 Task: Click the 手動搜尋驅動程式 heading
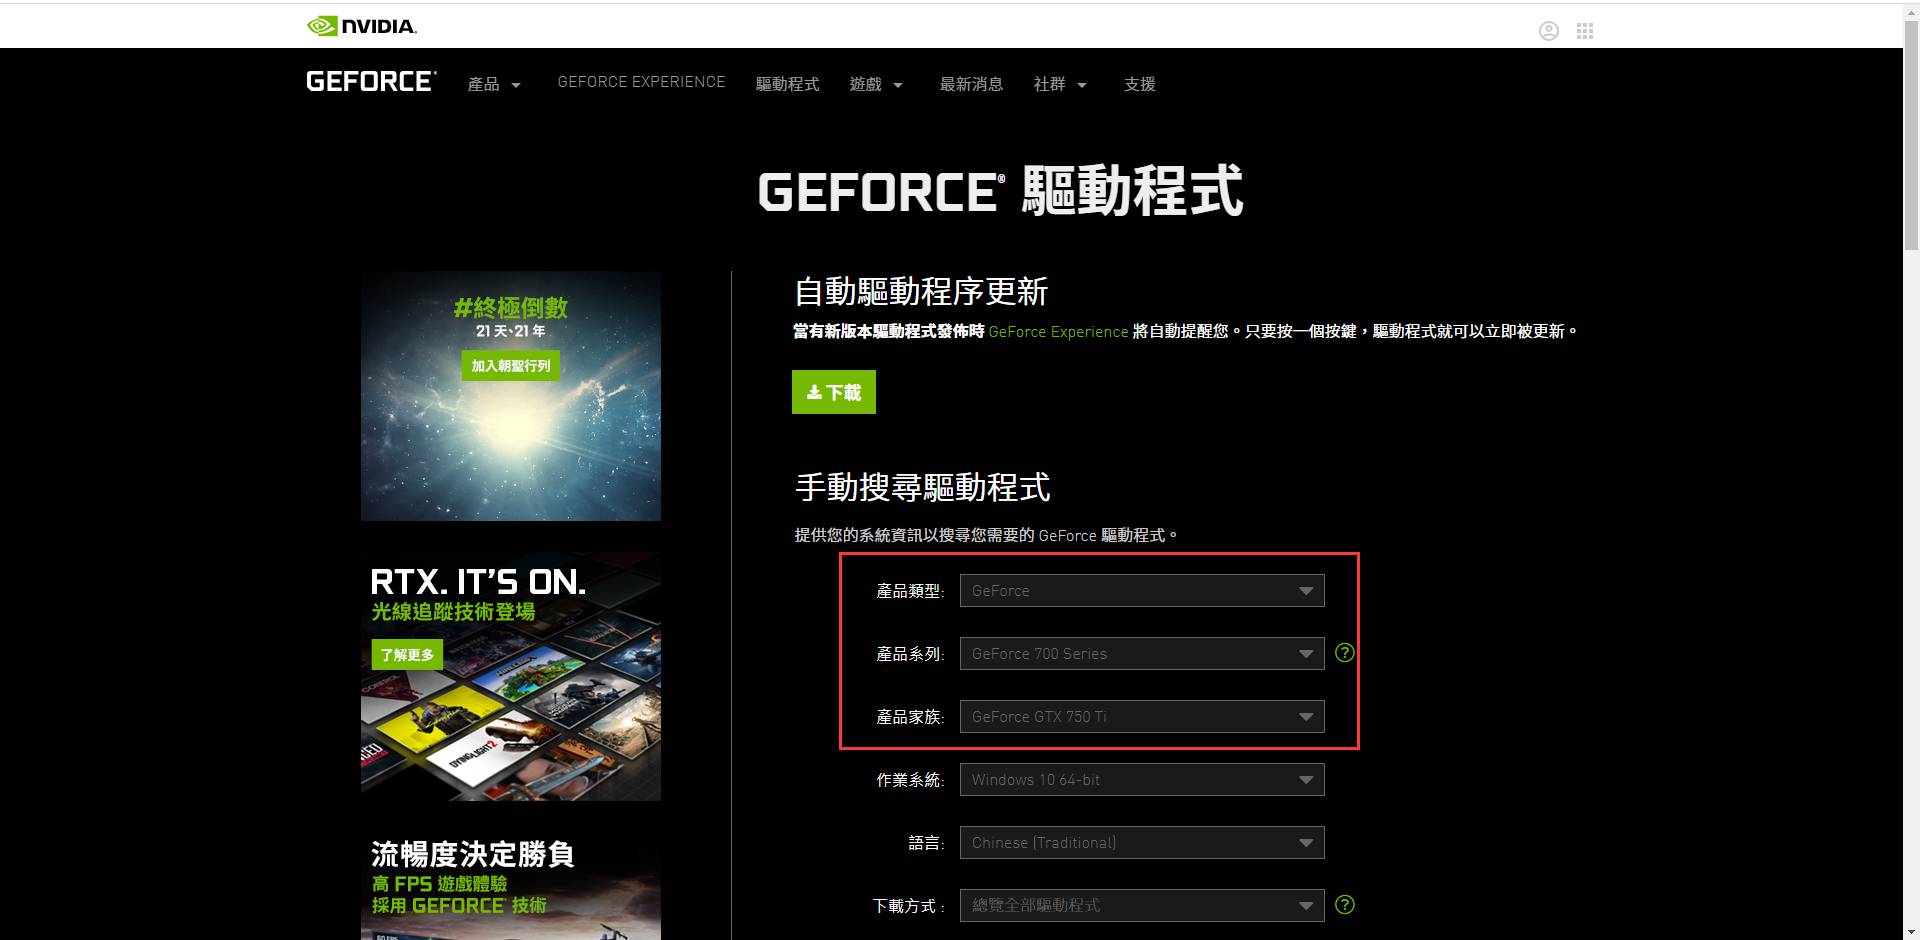[x=922, y=488]
